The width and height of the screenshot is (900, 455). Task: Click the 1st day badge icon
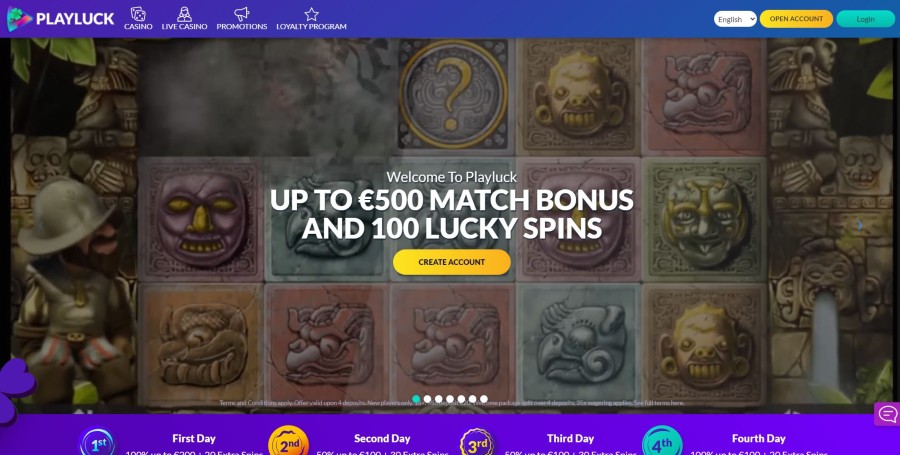click(x=97, y=442)
